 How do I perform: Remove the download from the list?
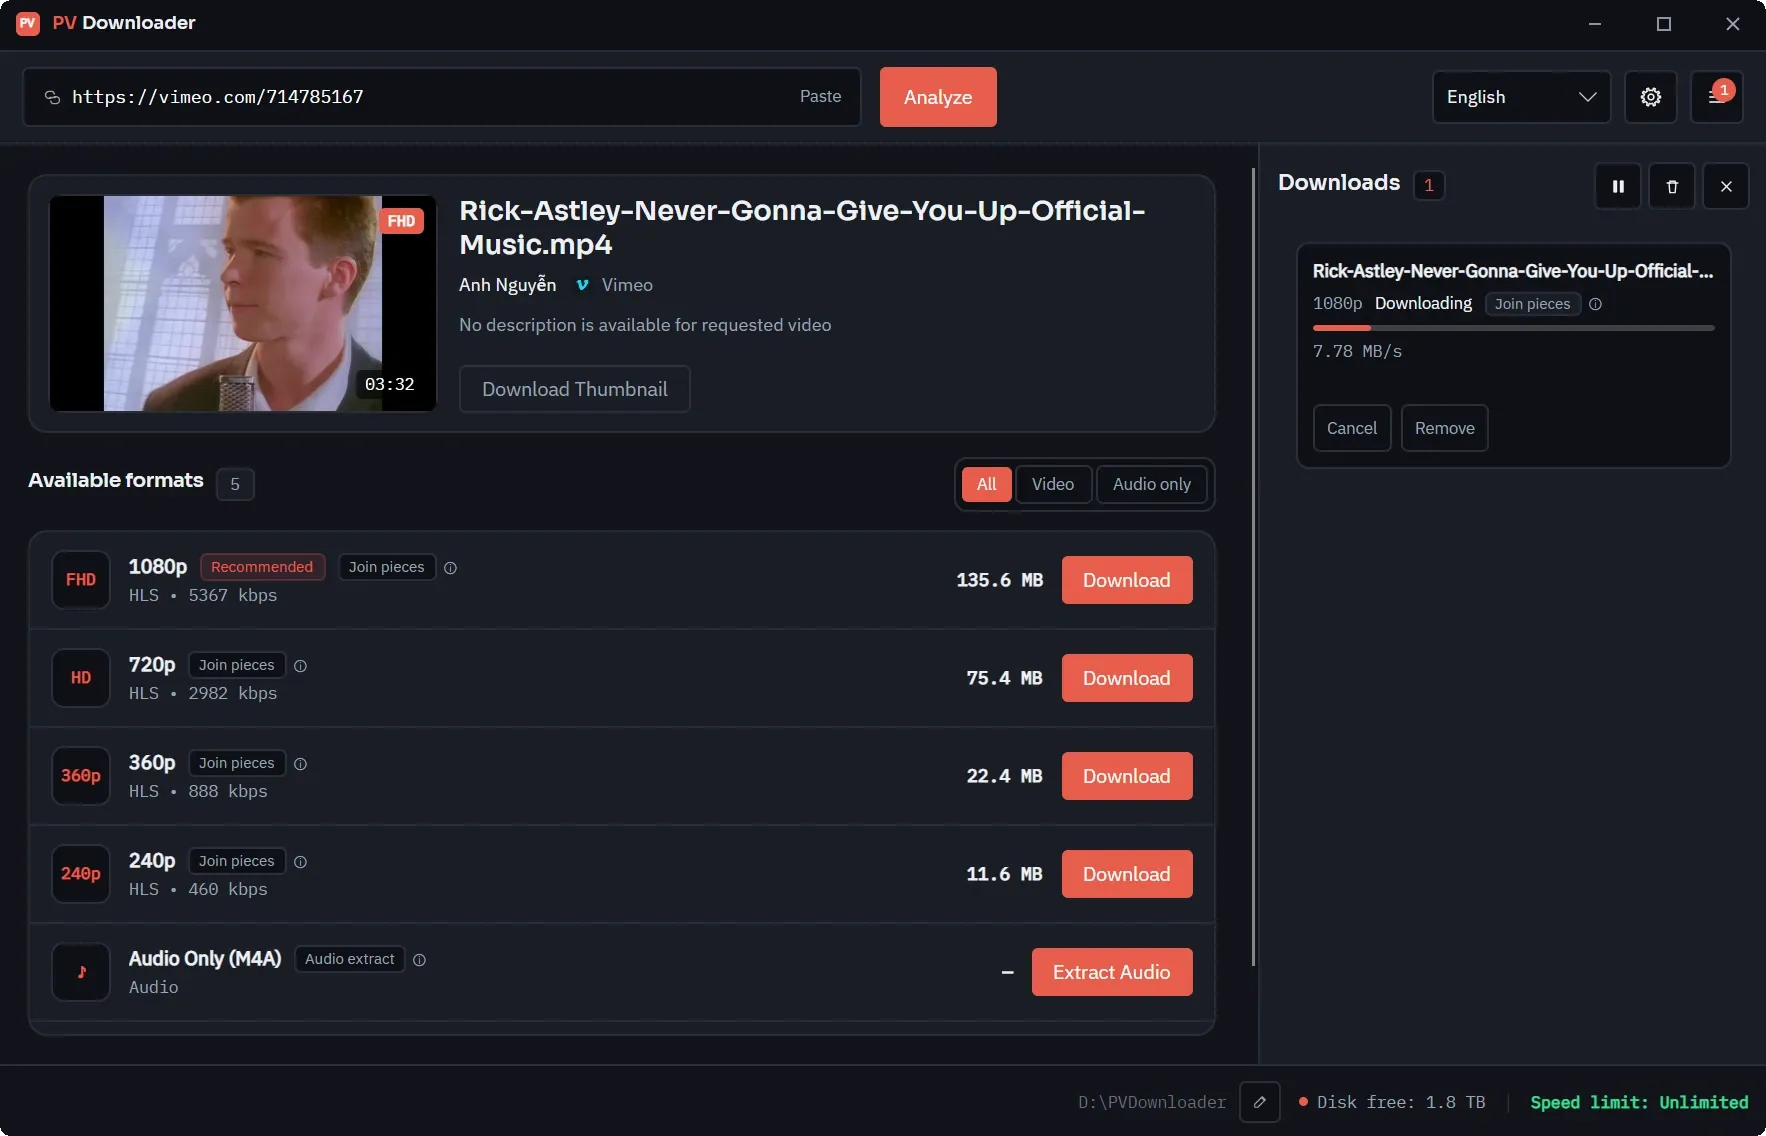[x=1445, y=428]
